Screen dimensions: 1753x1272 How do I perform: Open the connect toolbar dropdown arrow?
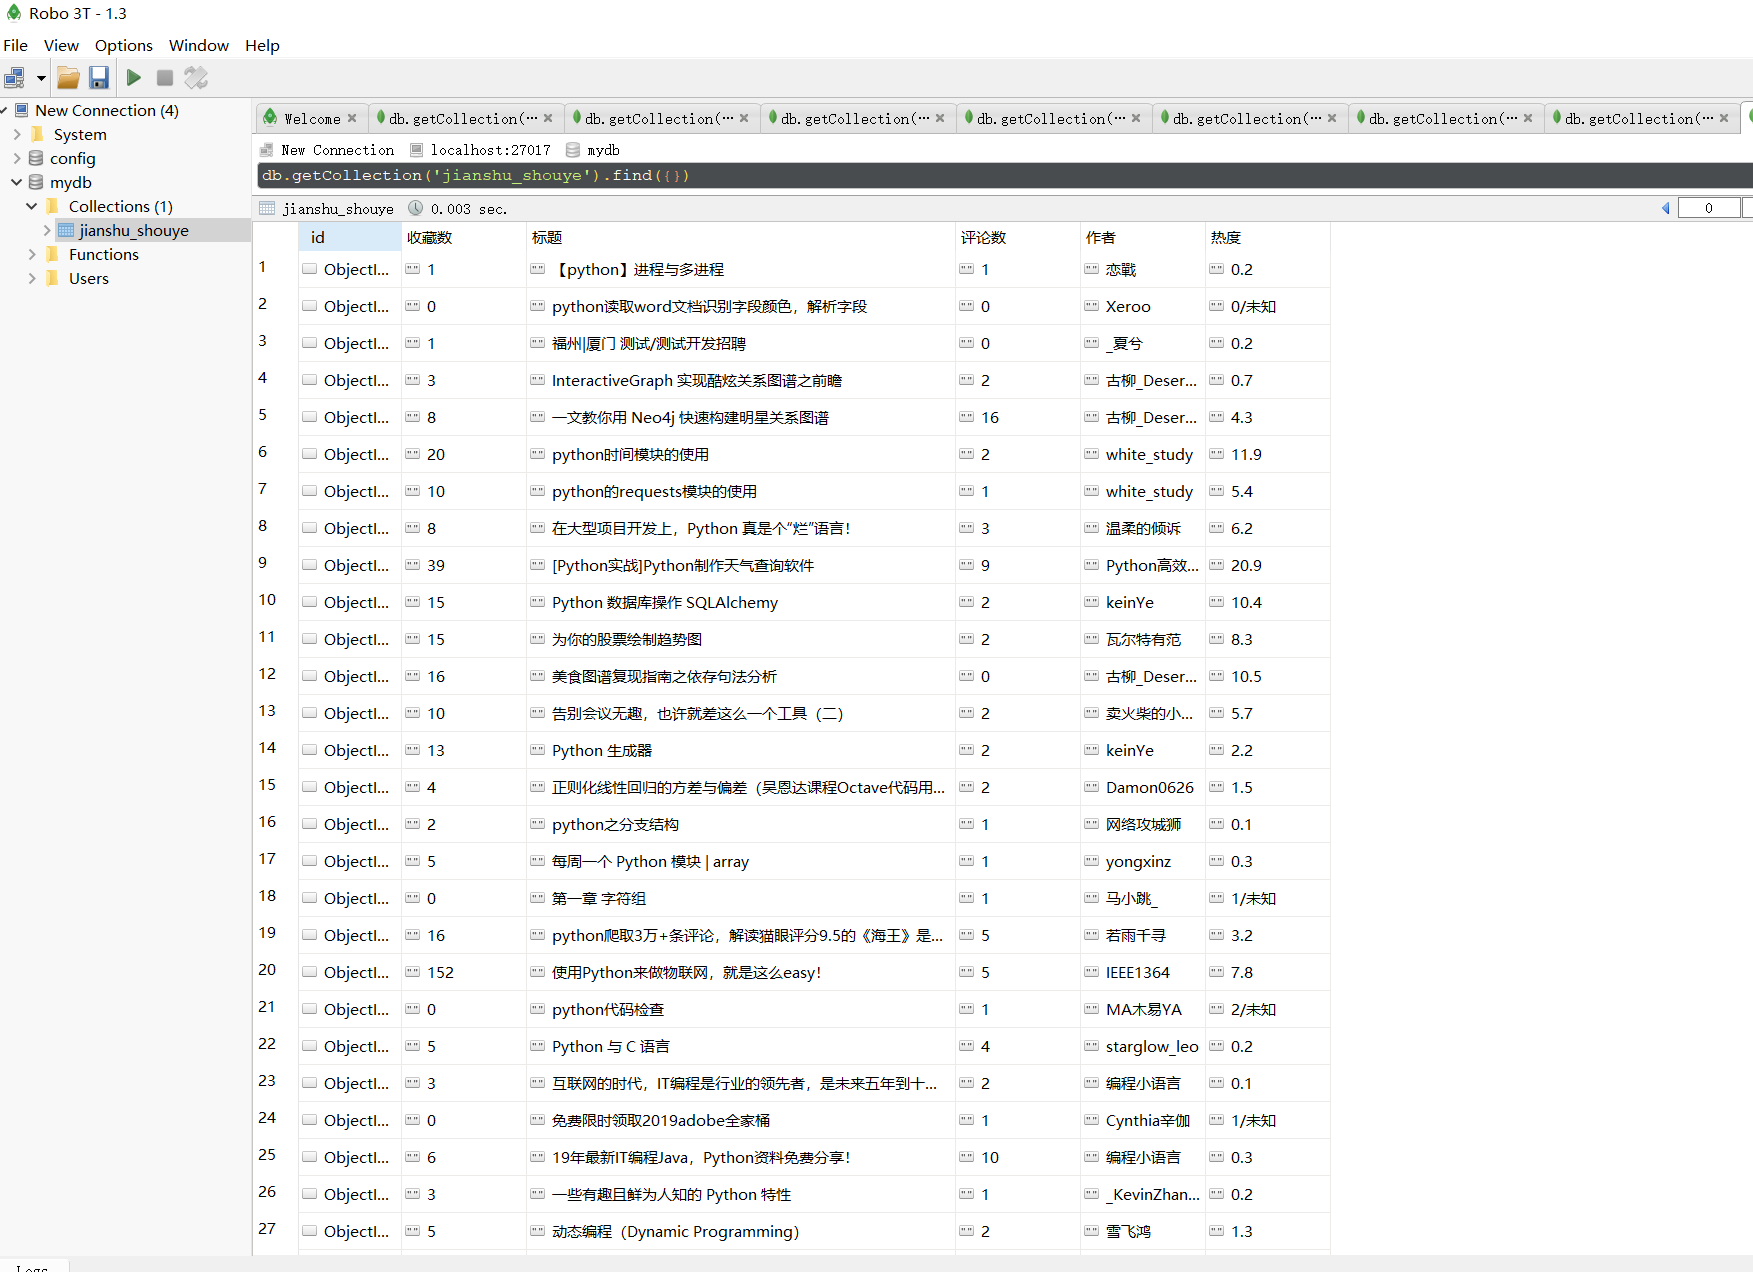[41, 78]
